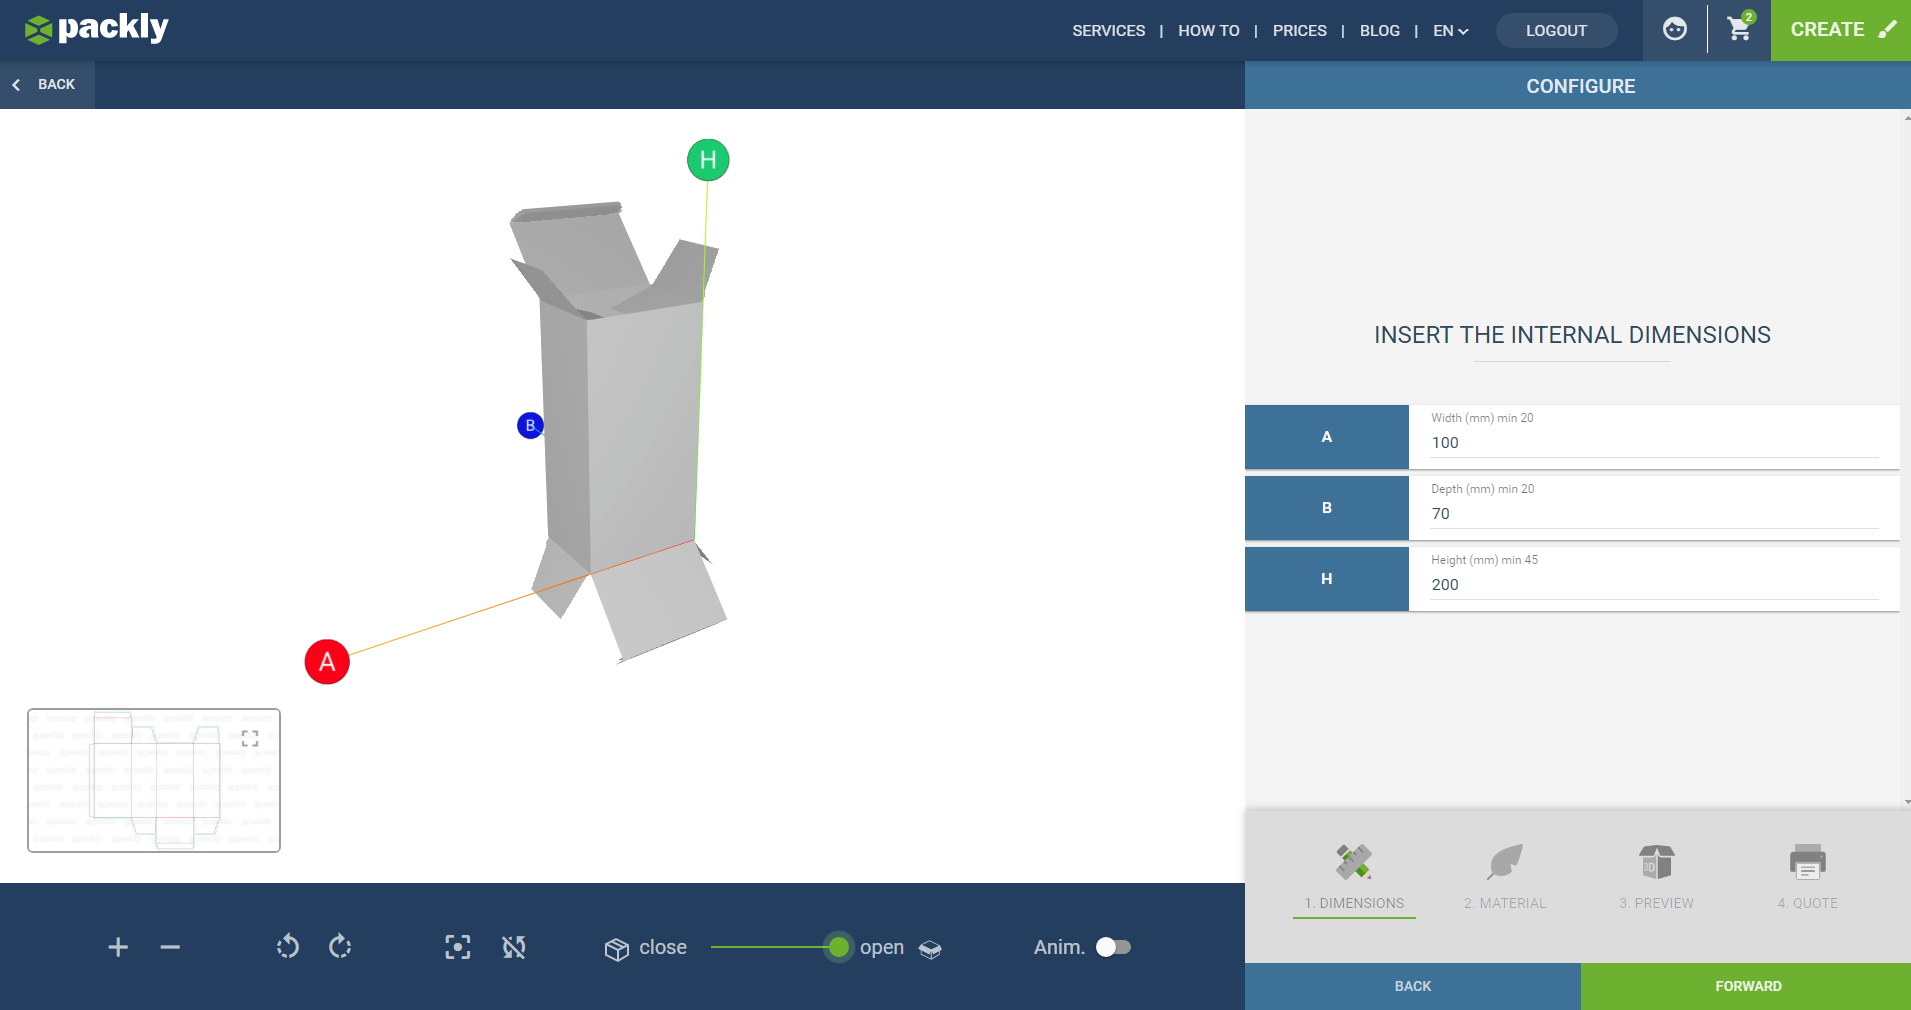Switch to the 3. PREVIEW step

(1656, 903)
